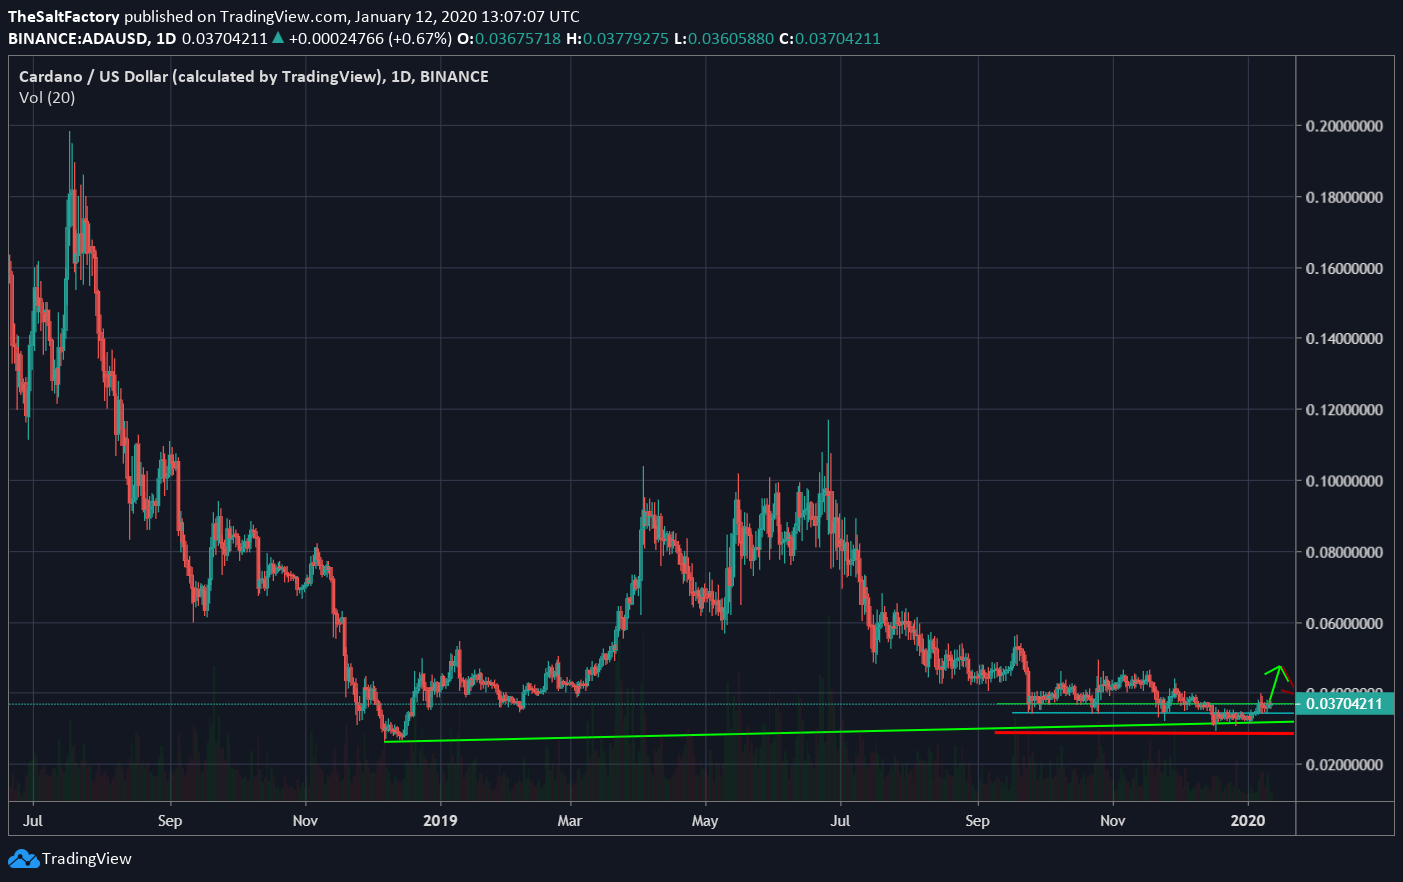The image size is (1403, 882).
Task: Click the +0.00024766 (+0.67%) change value
Action: [x=371, y=39]
